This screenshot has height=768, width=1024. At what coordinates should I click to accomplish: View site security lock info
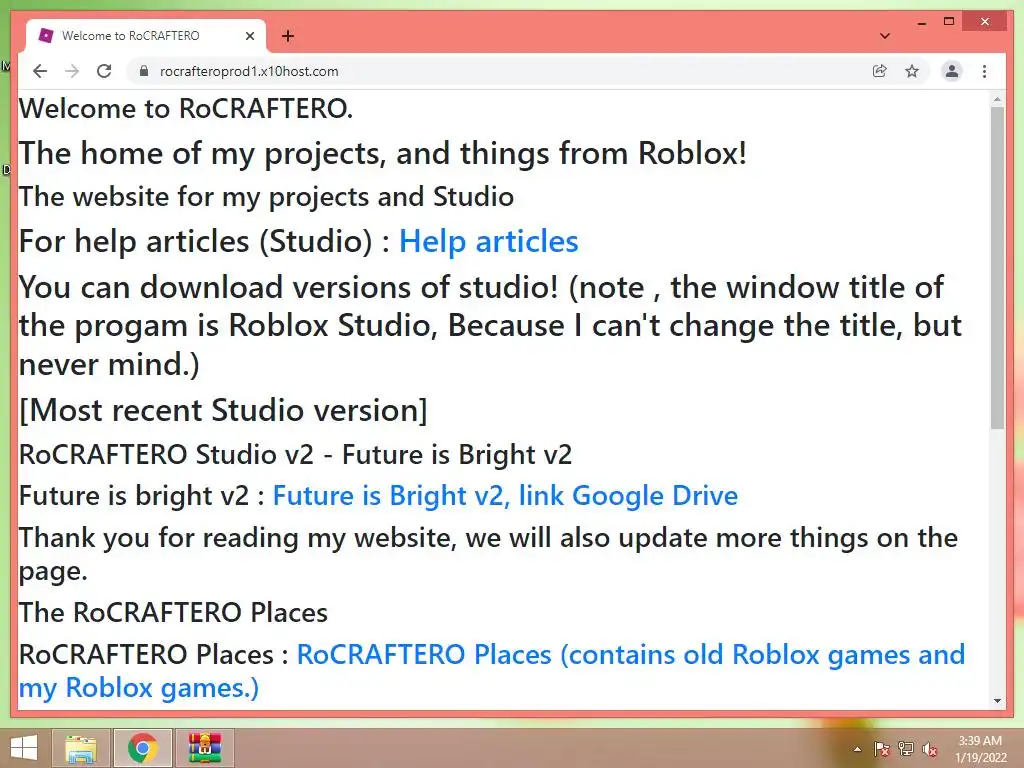click(x=144, y=71)
